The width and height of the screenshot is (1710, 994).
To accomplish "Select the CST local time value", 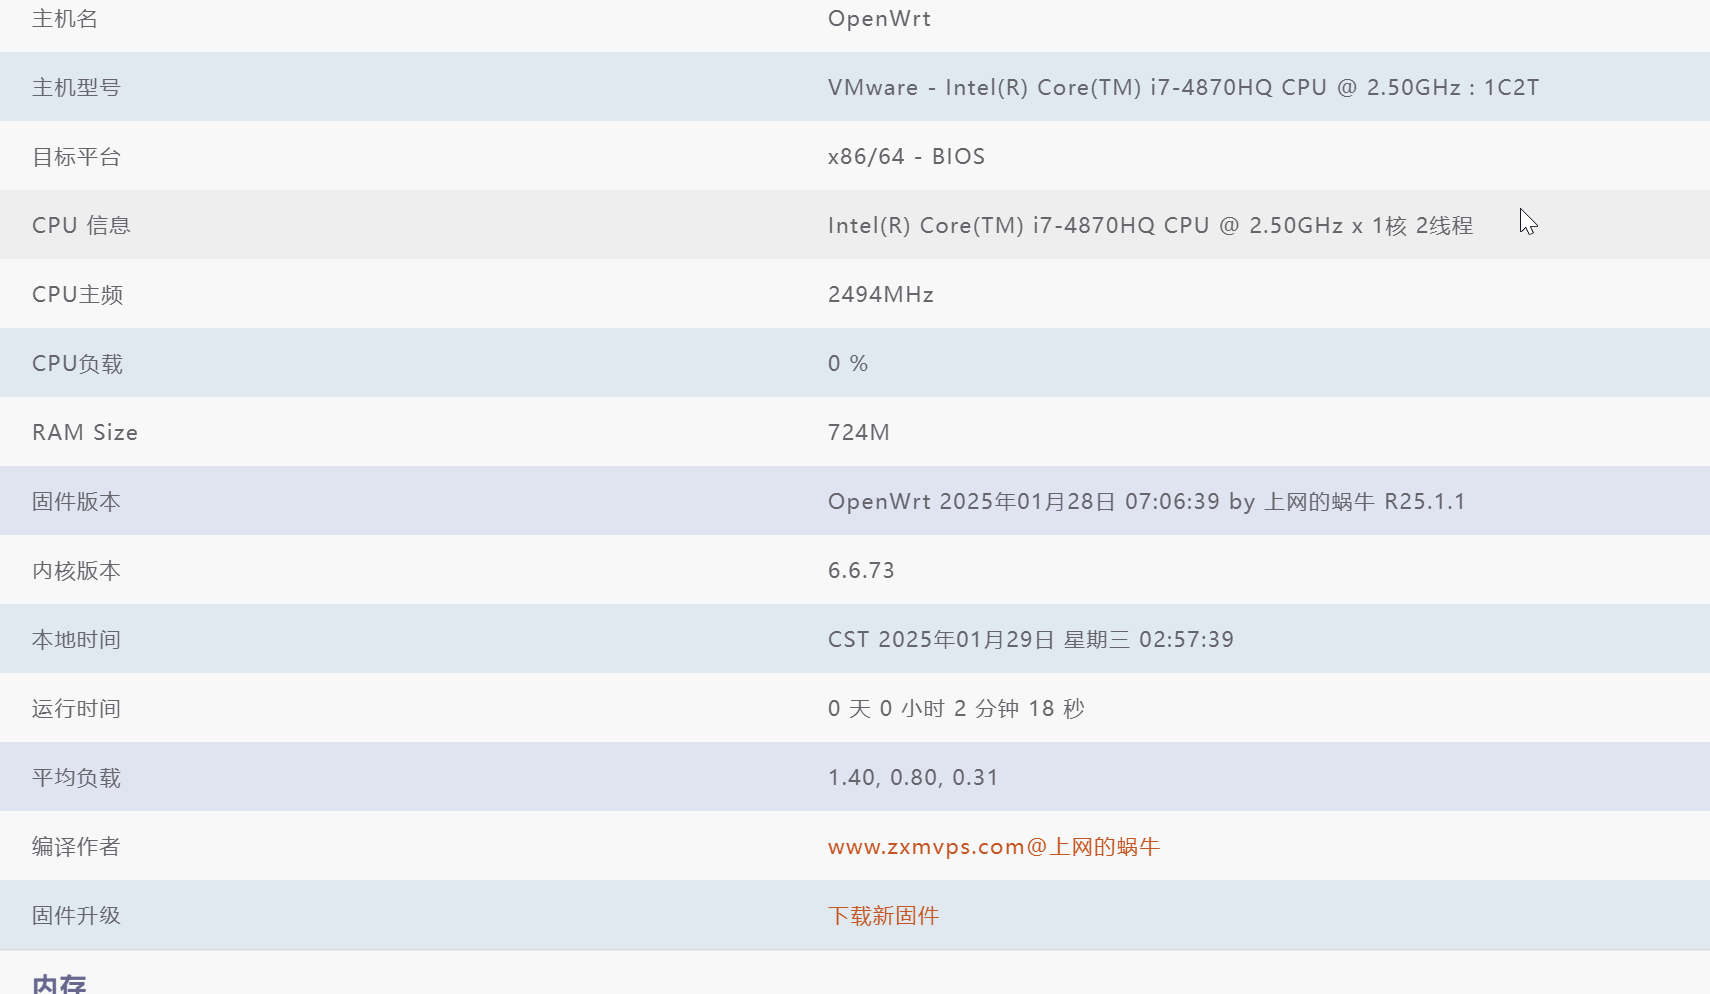I will coord(1030,640).
